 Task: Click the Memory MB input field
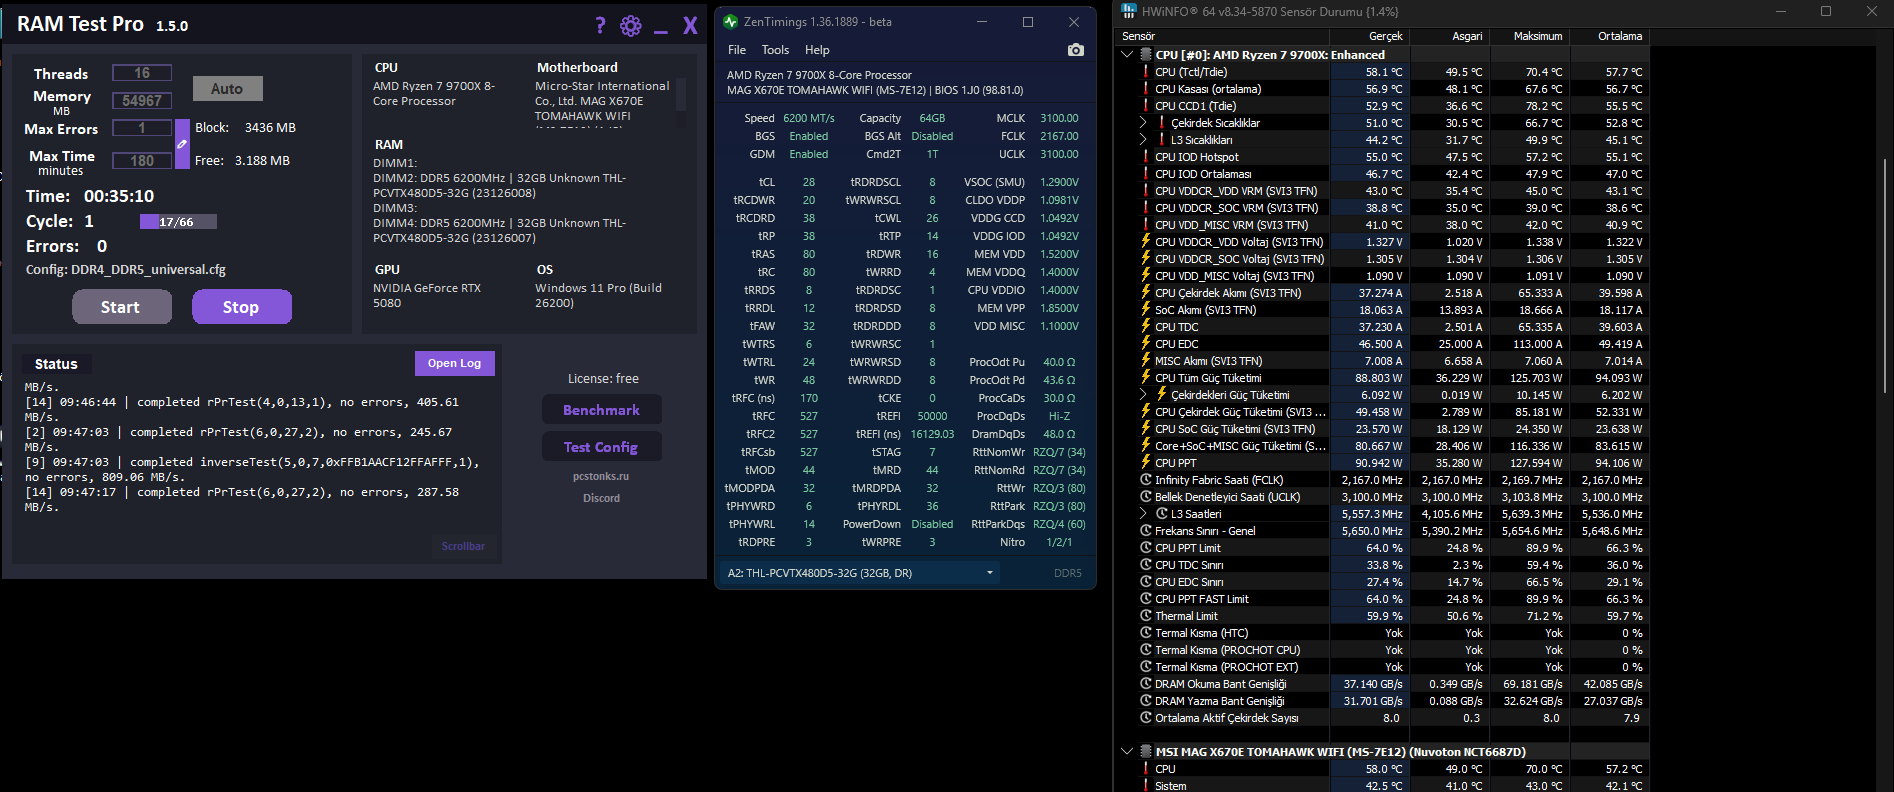(x=142, y=101)
